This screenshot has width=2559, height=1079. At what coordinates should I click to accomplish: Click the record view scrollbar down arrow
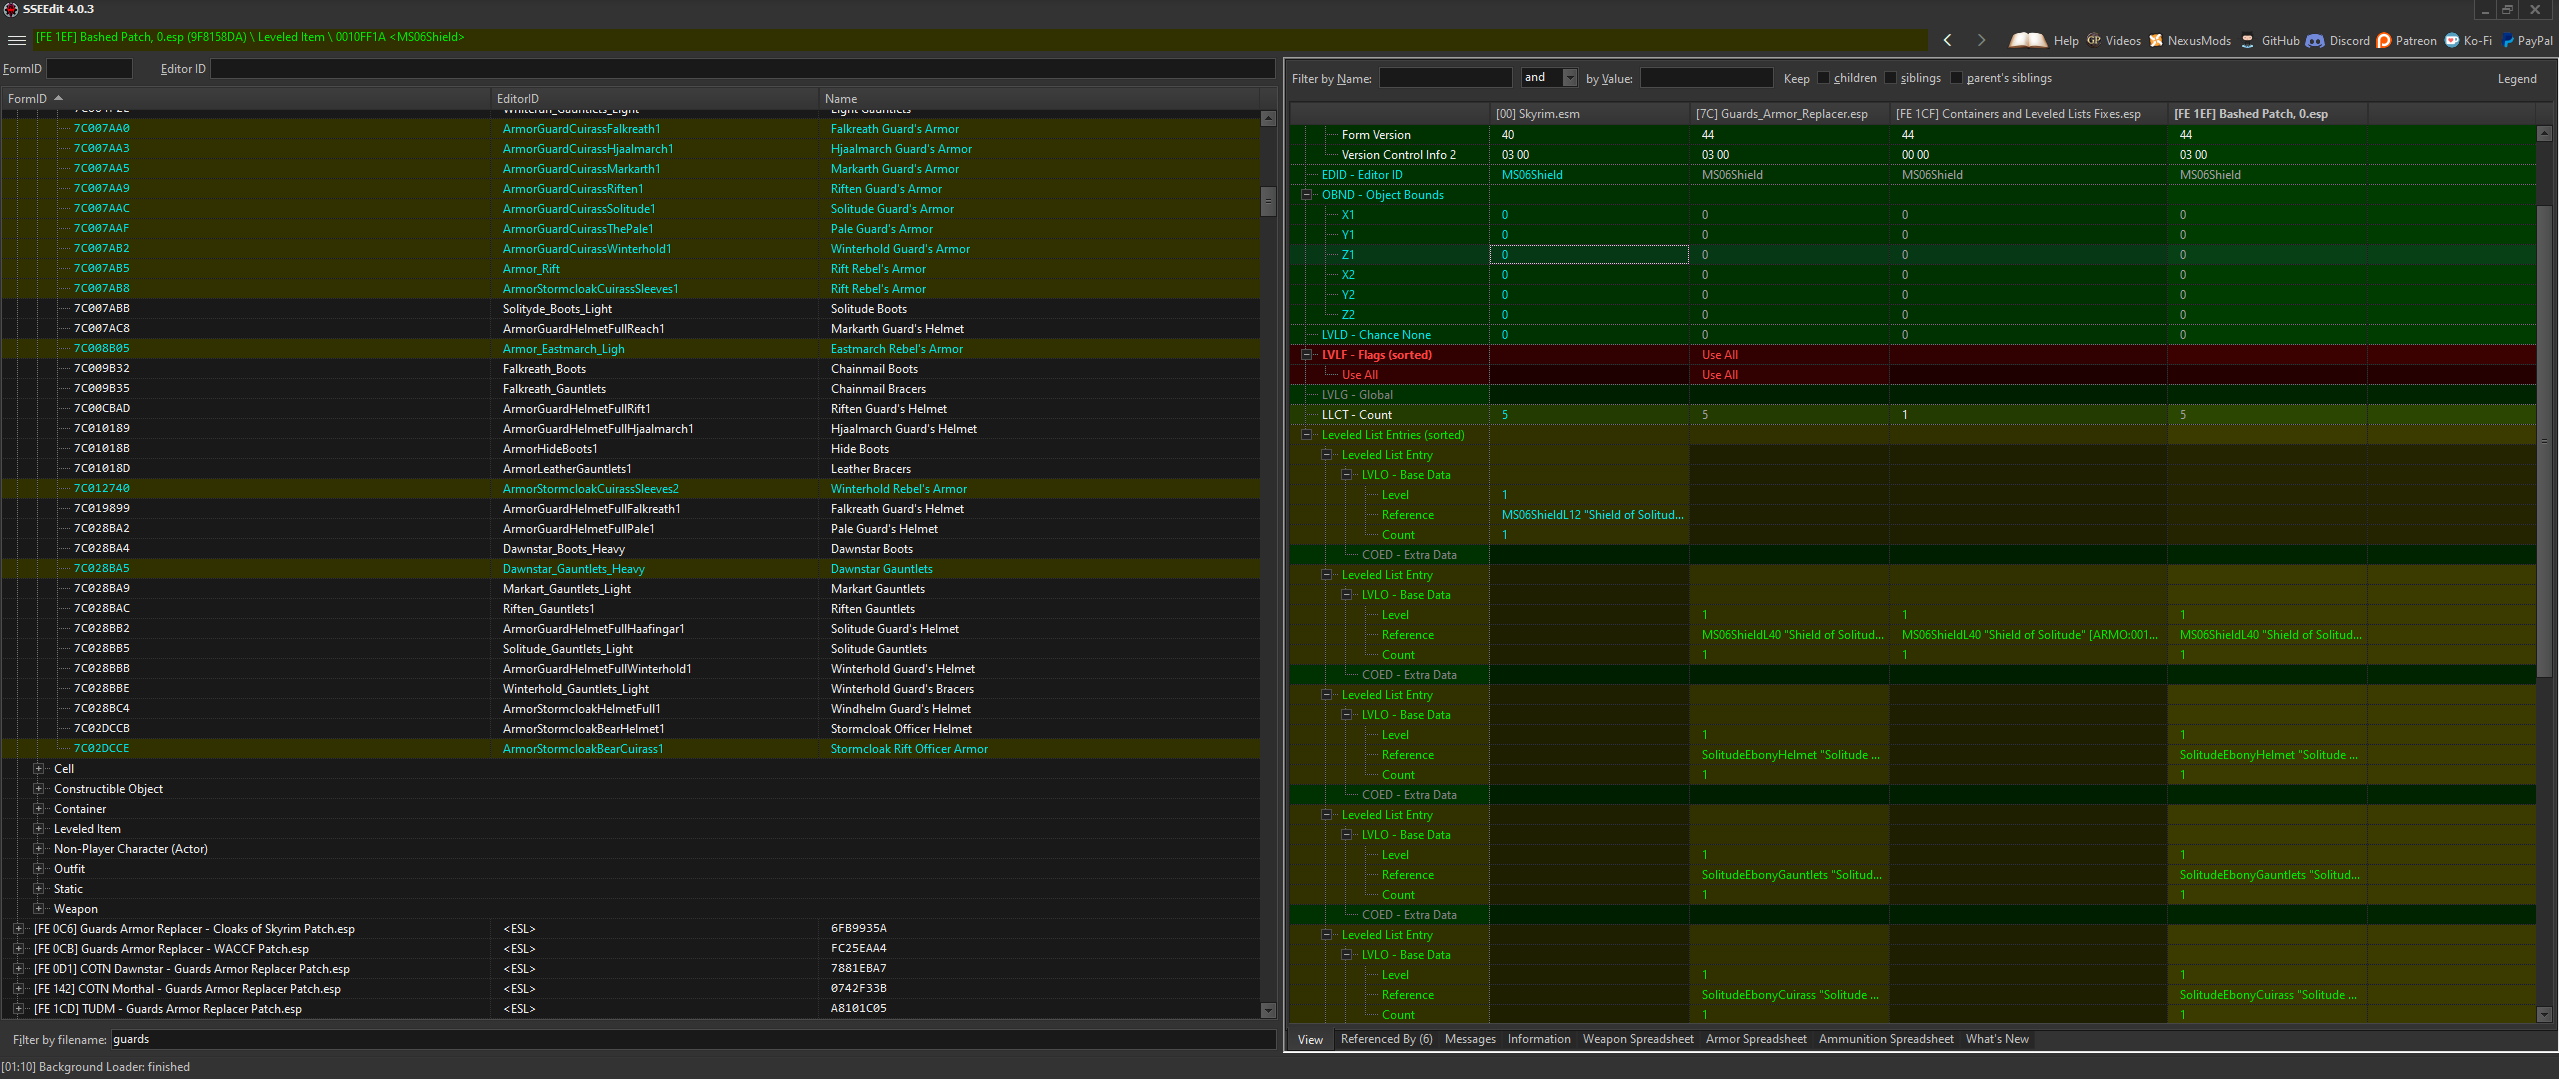tap(2544, 1014)
